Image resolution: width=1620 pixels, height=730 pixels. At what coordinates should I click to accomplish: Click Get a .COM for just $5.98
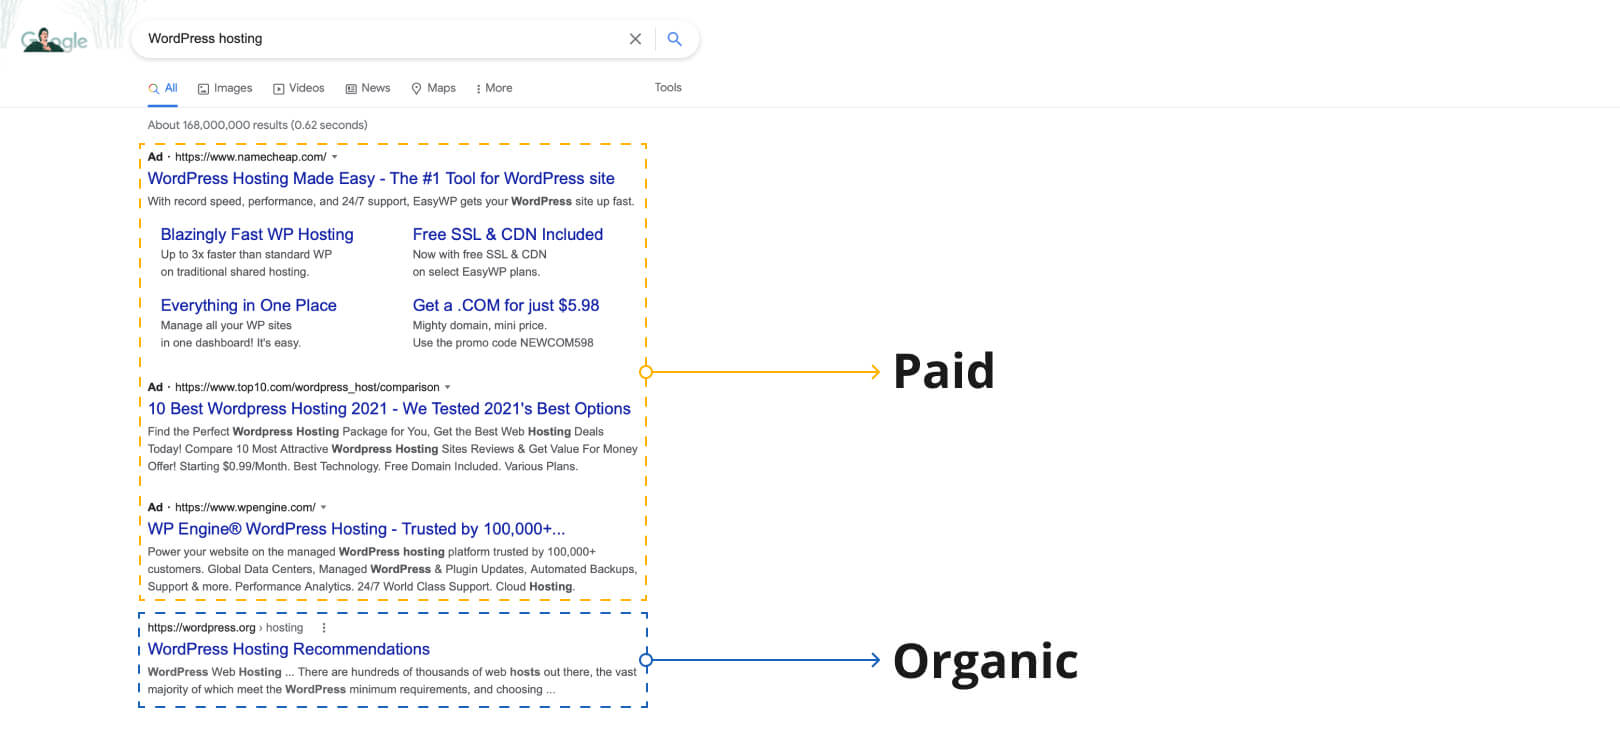pos(506,306)
